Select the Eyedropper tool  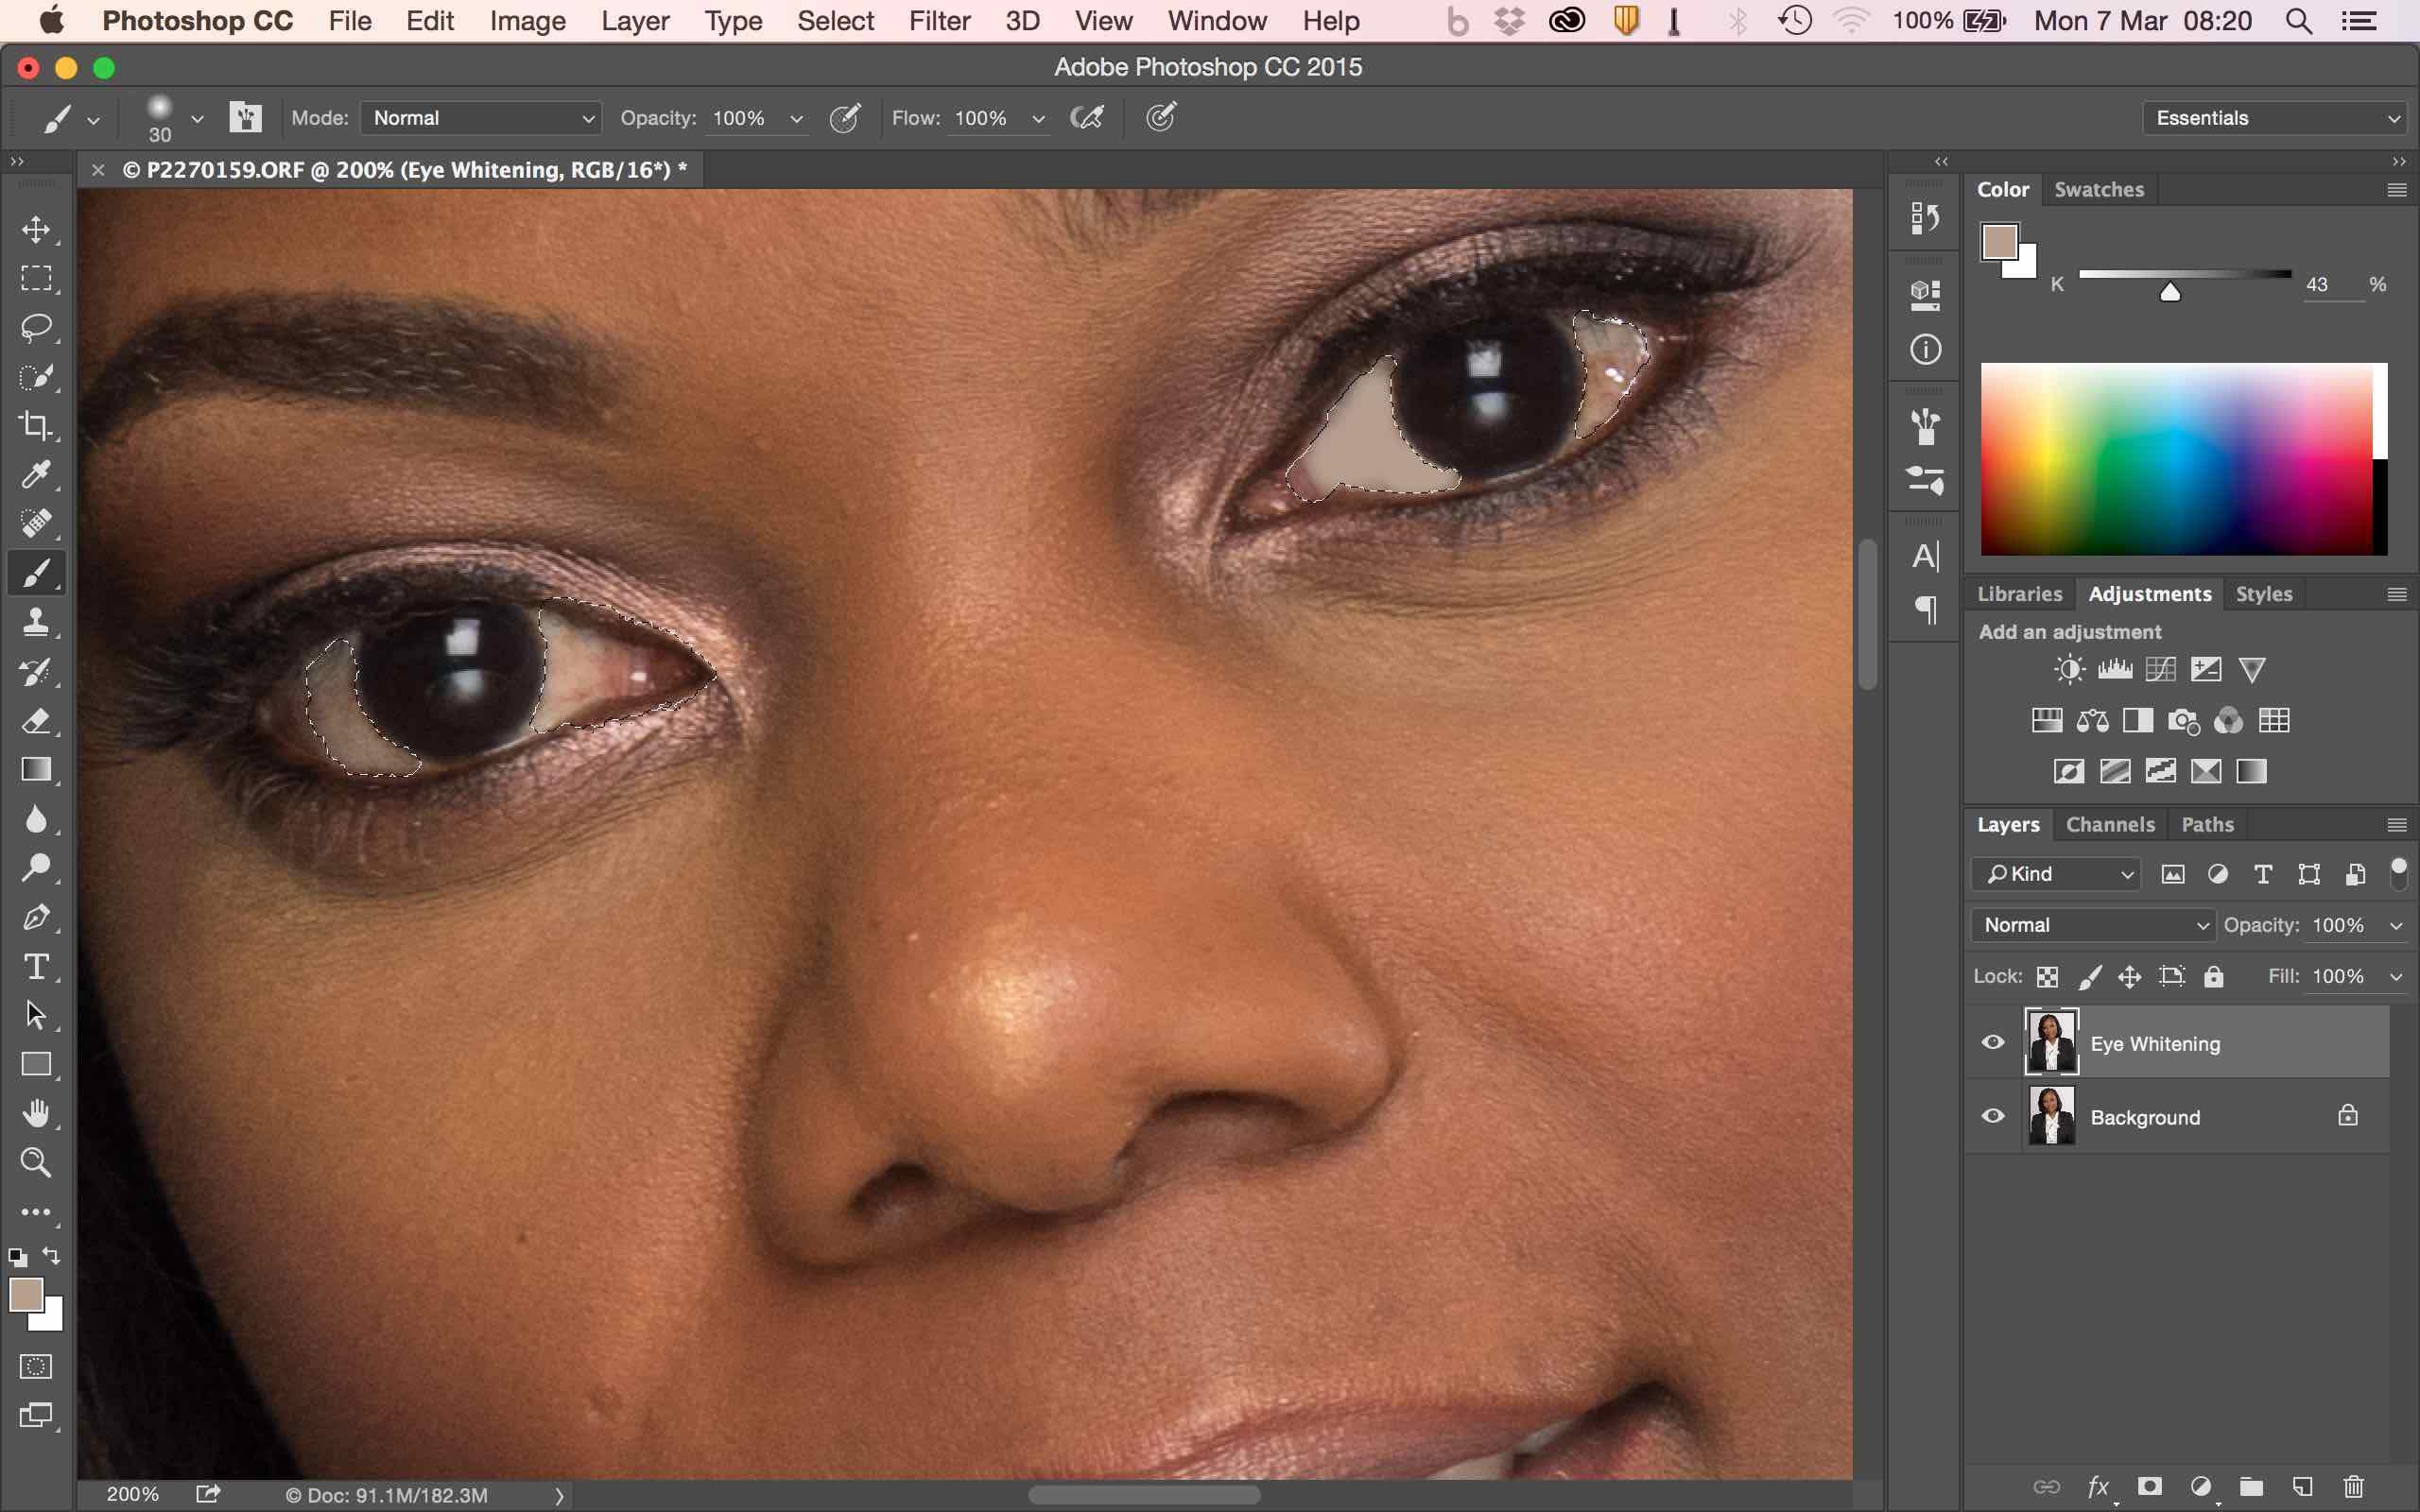(x=36, y=475)
